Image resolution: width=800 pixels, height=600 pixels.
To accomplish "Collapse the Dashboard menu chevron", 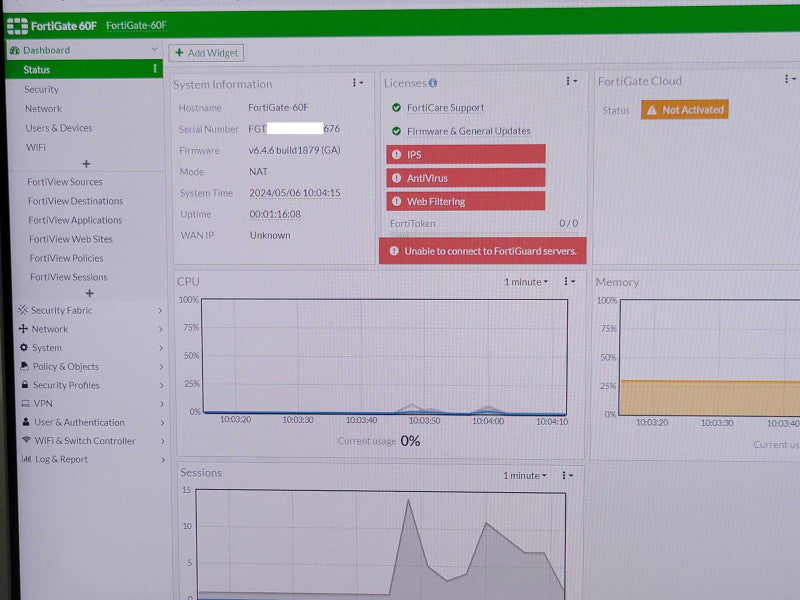I will click(x=154, y=49).
